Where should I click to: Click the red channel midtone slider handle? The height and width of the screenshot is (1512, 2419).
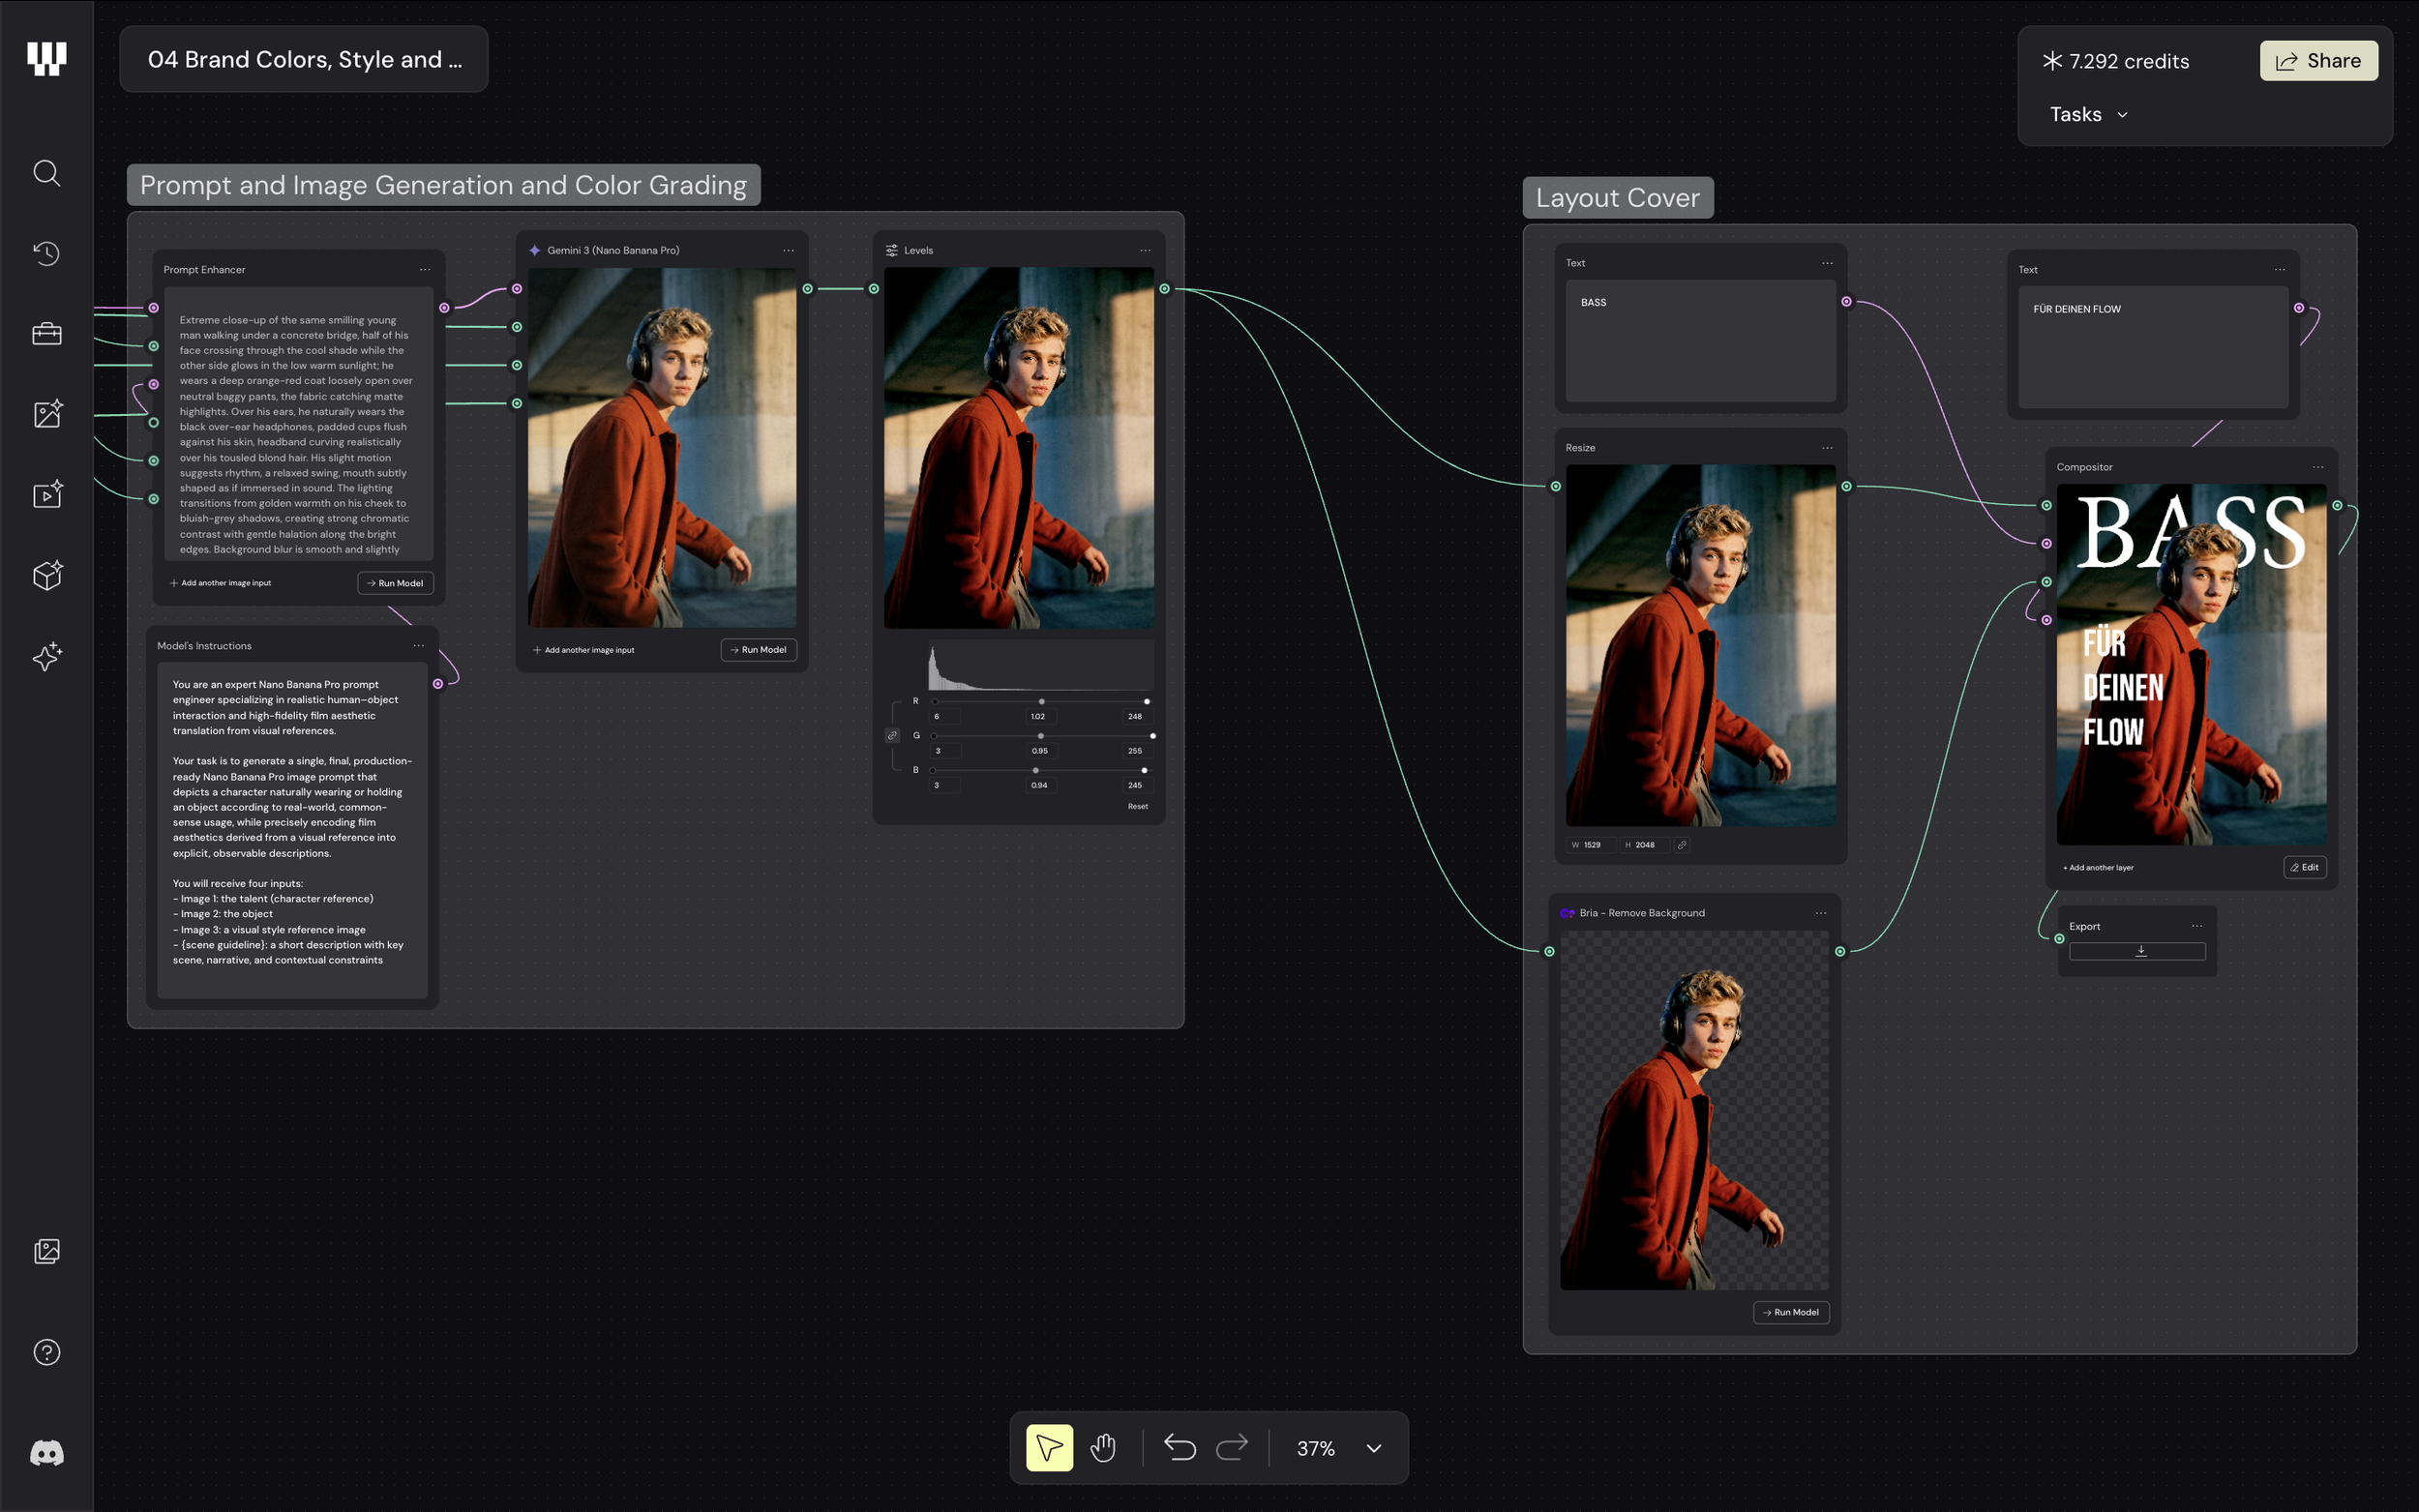click(x=1041, y=701)
